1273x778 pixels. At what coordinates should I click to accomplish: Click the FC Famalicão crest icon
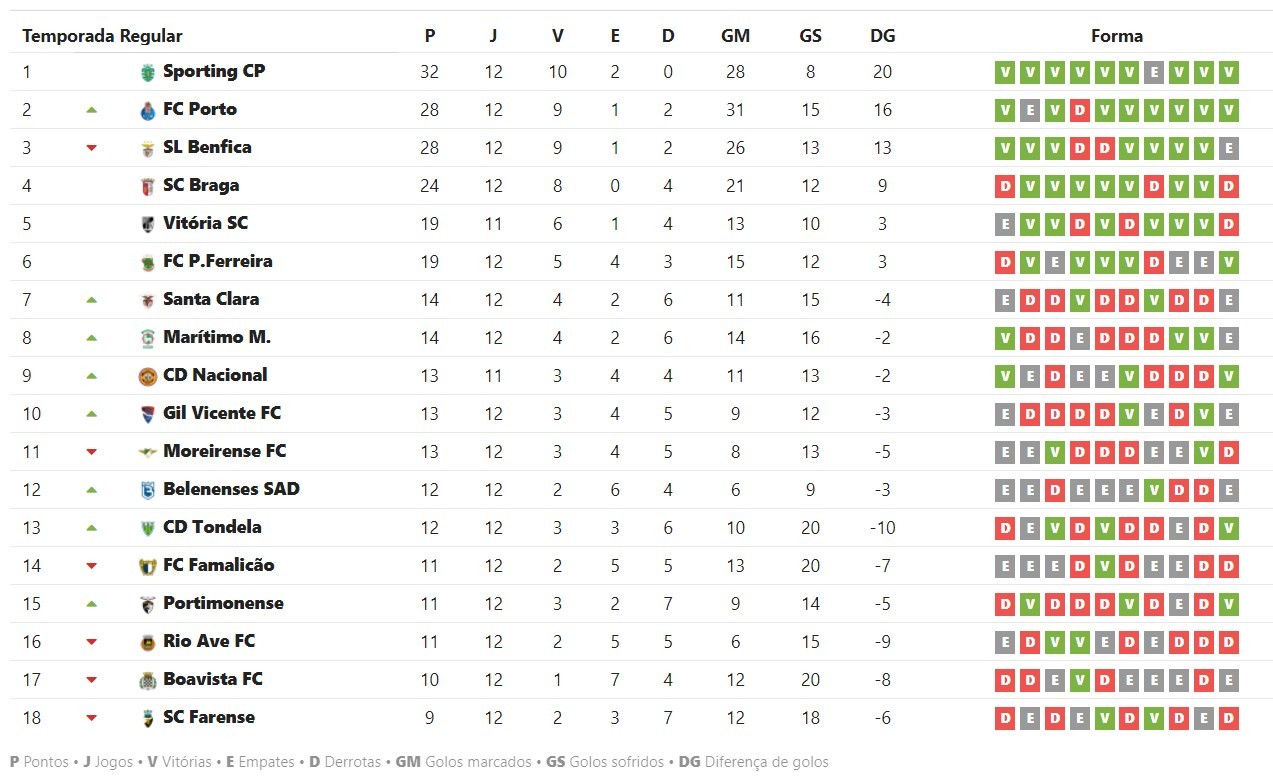(148, 566)
